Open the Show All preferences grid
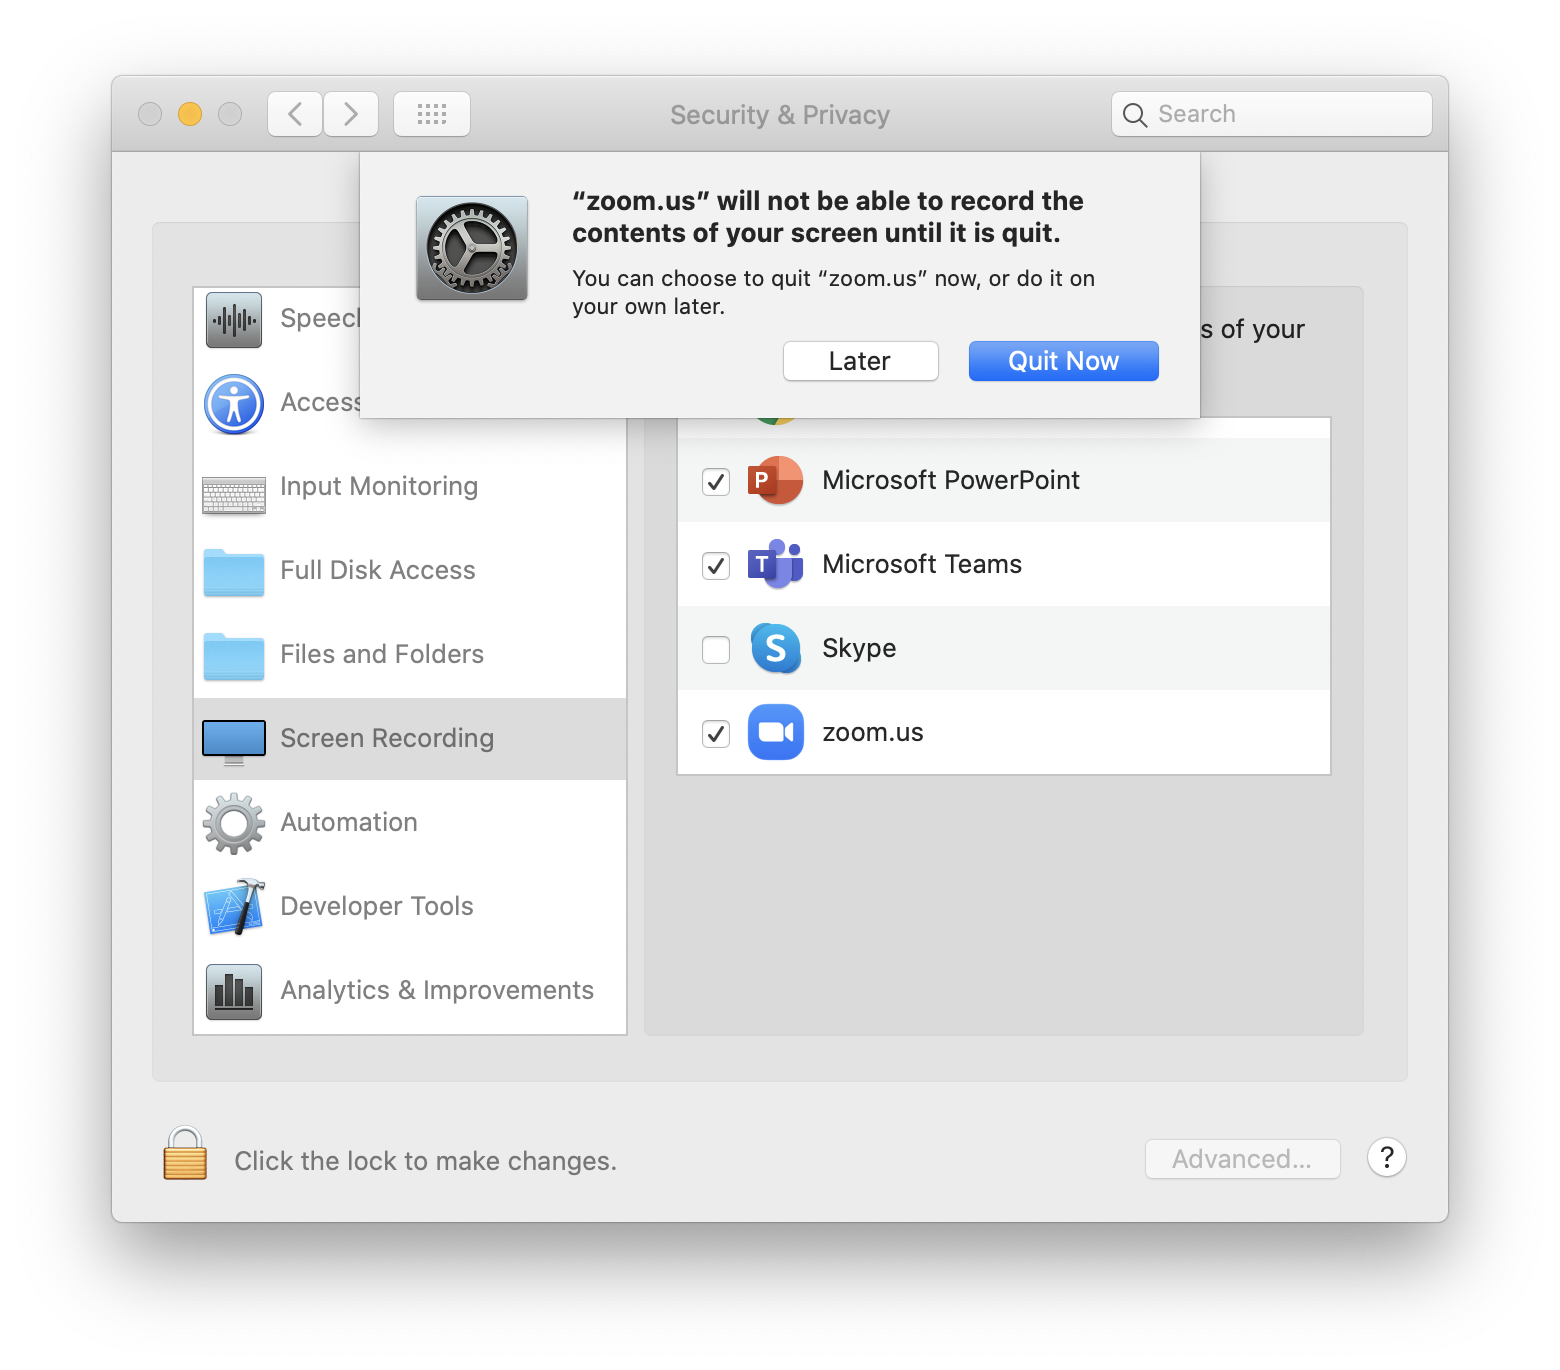This screenshot has height=1370, width=1560. tap(431, 113)
